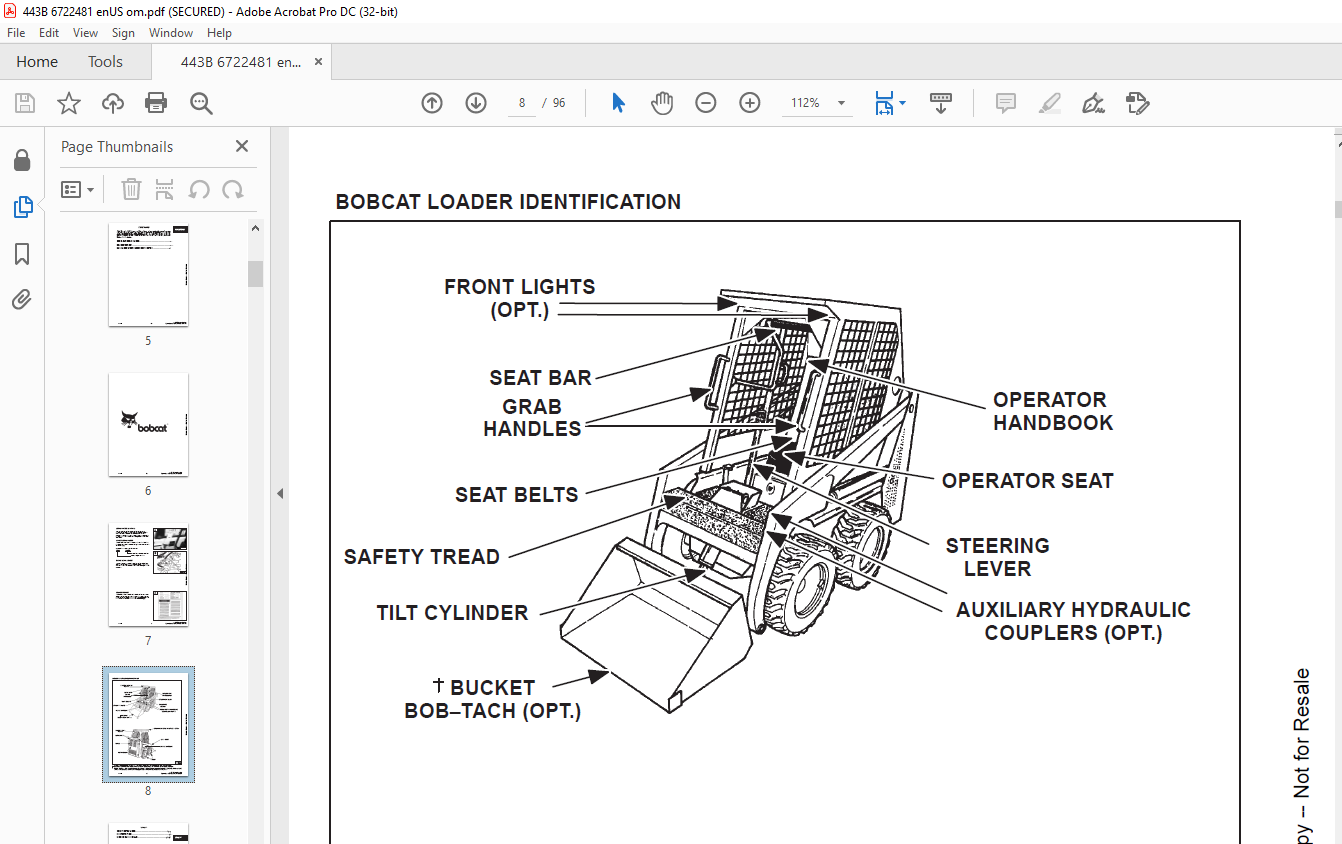Click the OPERATOR SEAT label
The width and height of the screenshot is (1342, 844).
point(1027,481)
